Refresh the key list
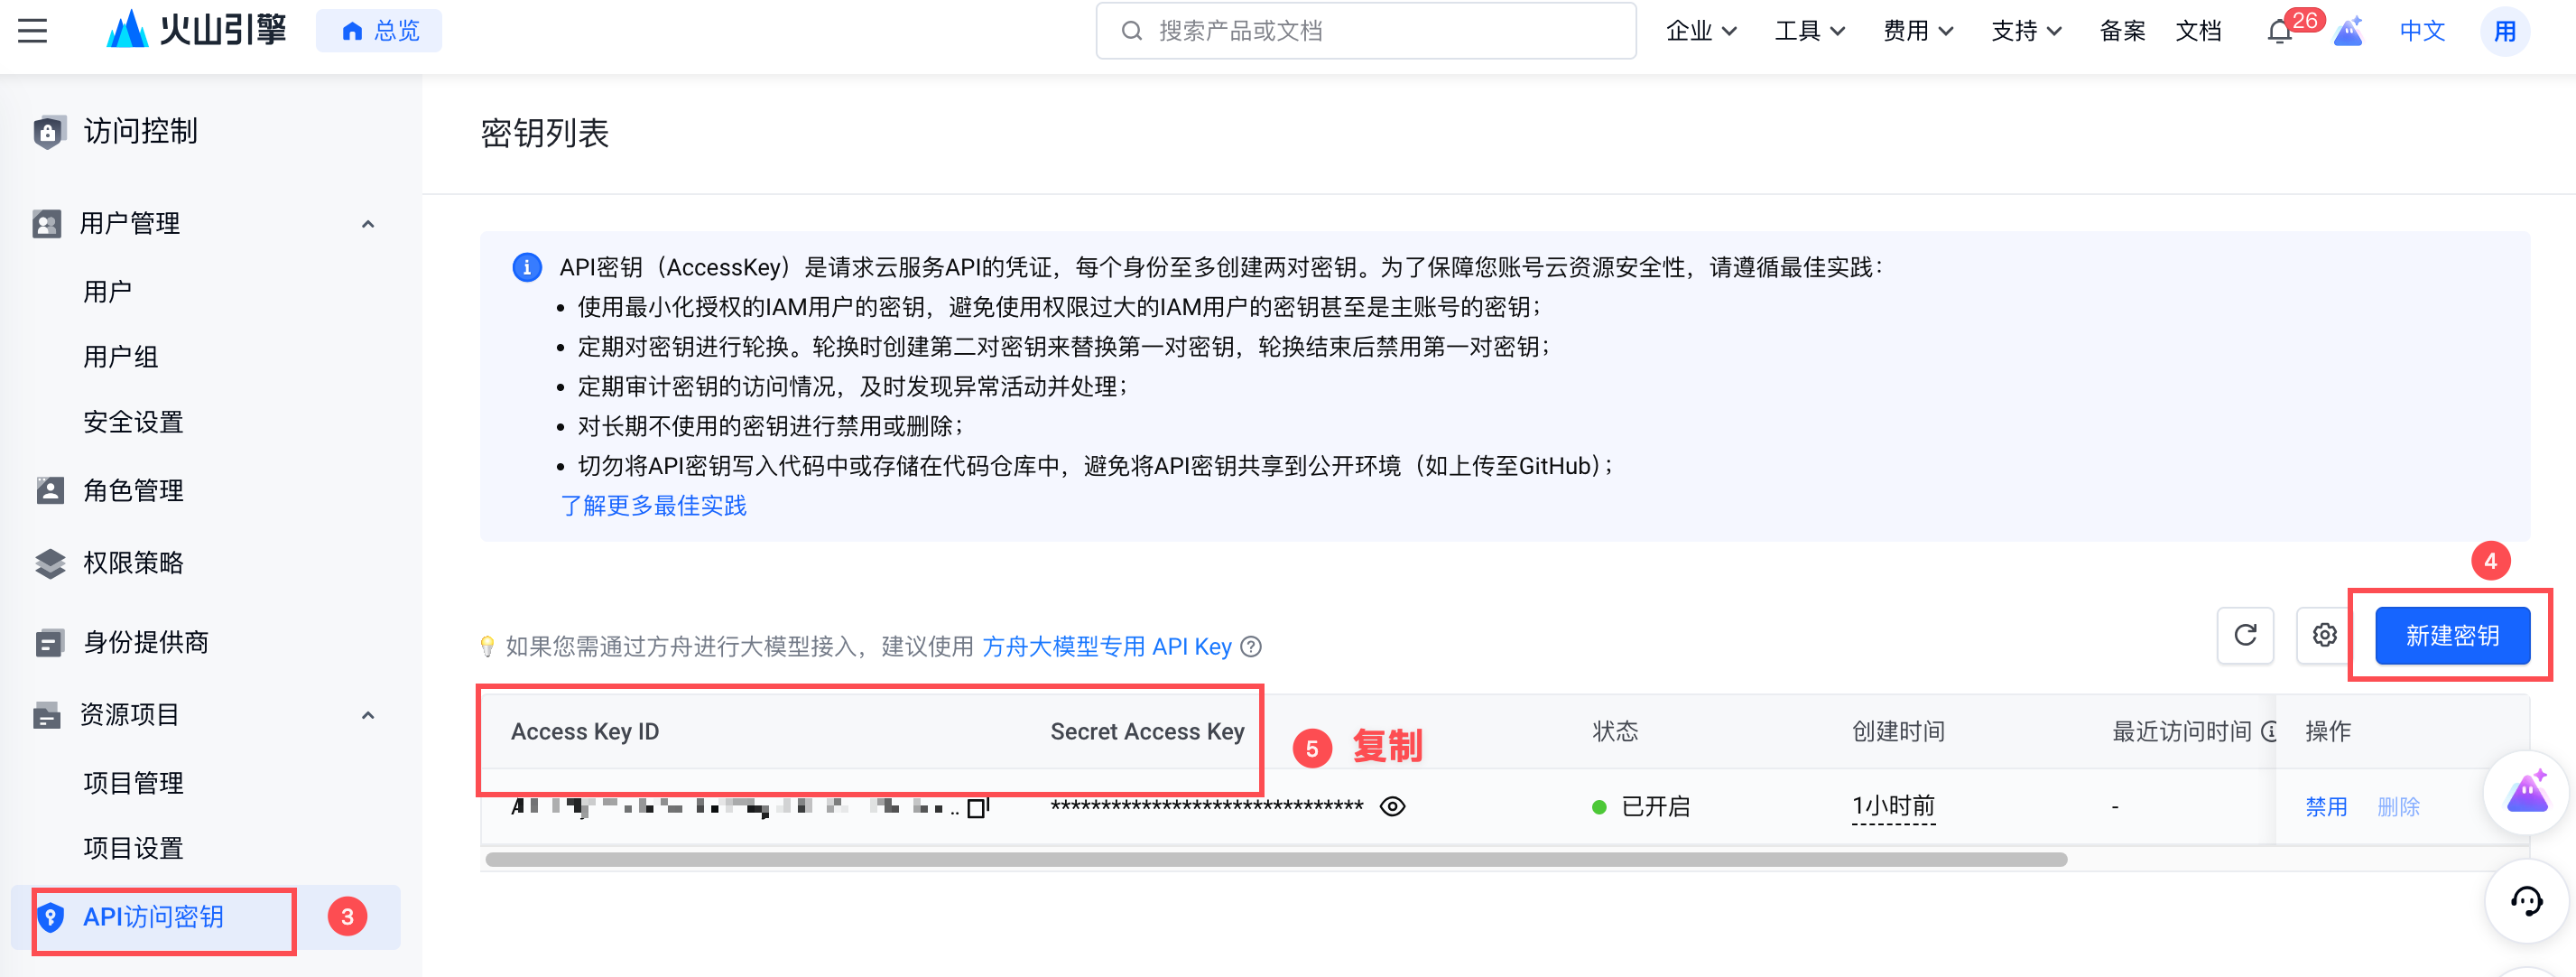The image size is (2576, 977). coord(2245,635)
